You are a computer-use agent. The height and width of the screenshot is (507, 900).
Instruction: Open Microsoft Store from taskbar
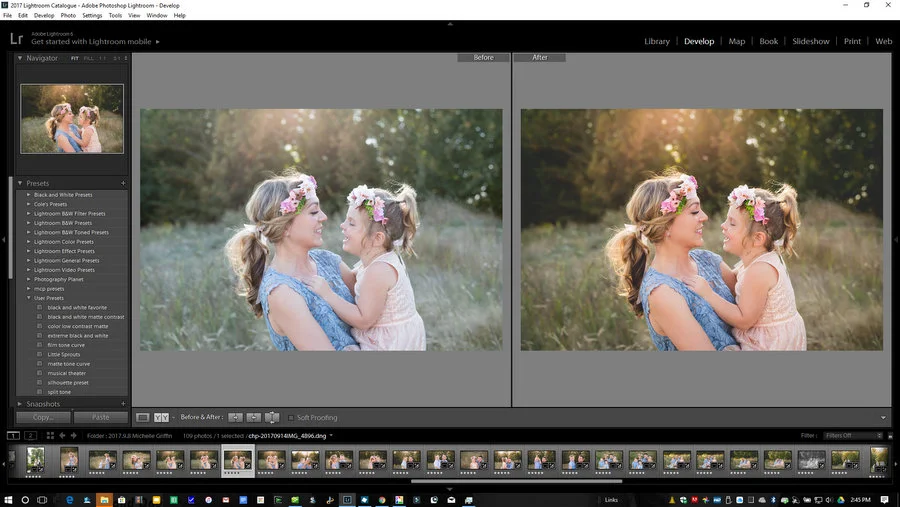[x=122, y=500]
